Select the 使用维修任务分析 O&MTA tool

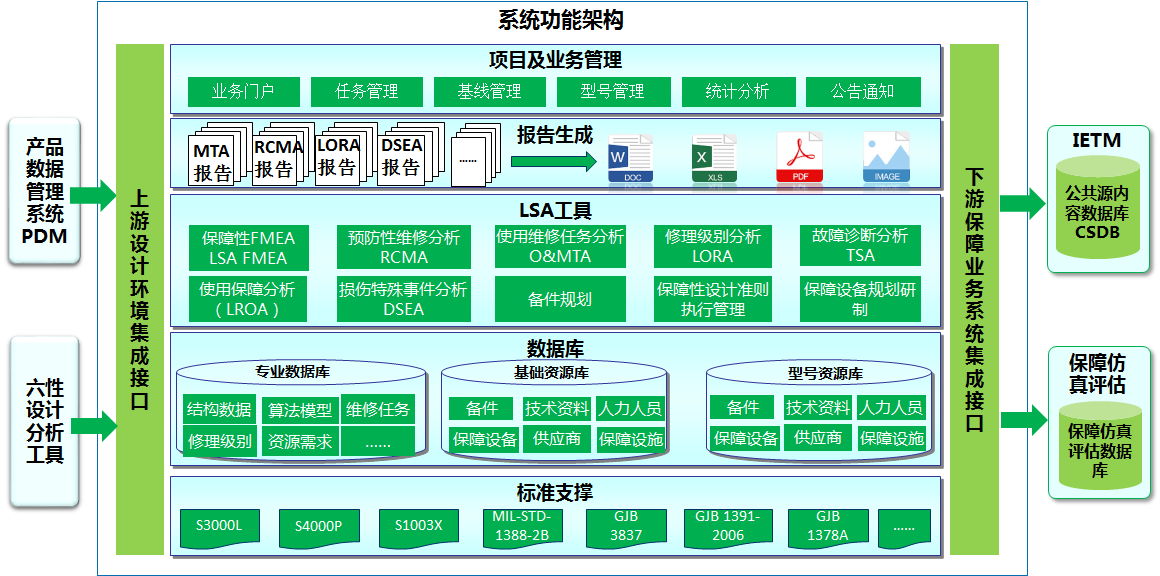[560, 247]
